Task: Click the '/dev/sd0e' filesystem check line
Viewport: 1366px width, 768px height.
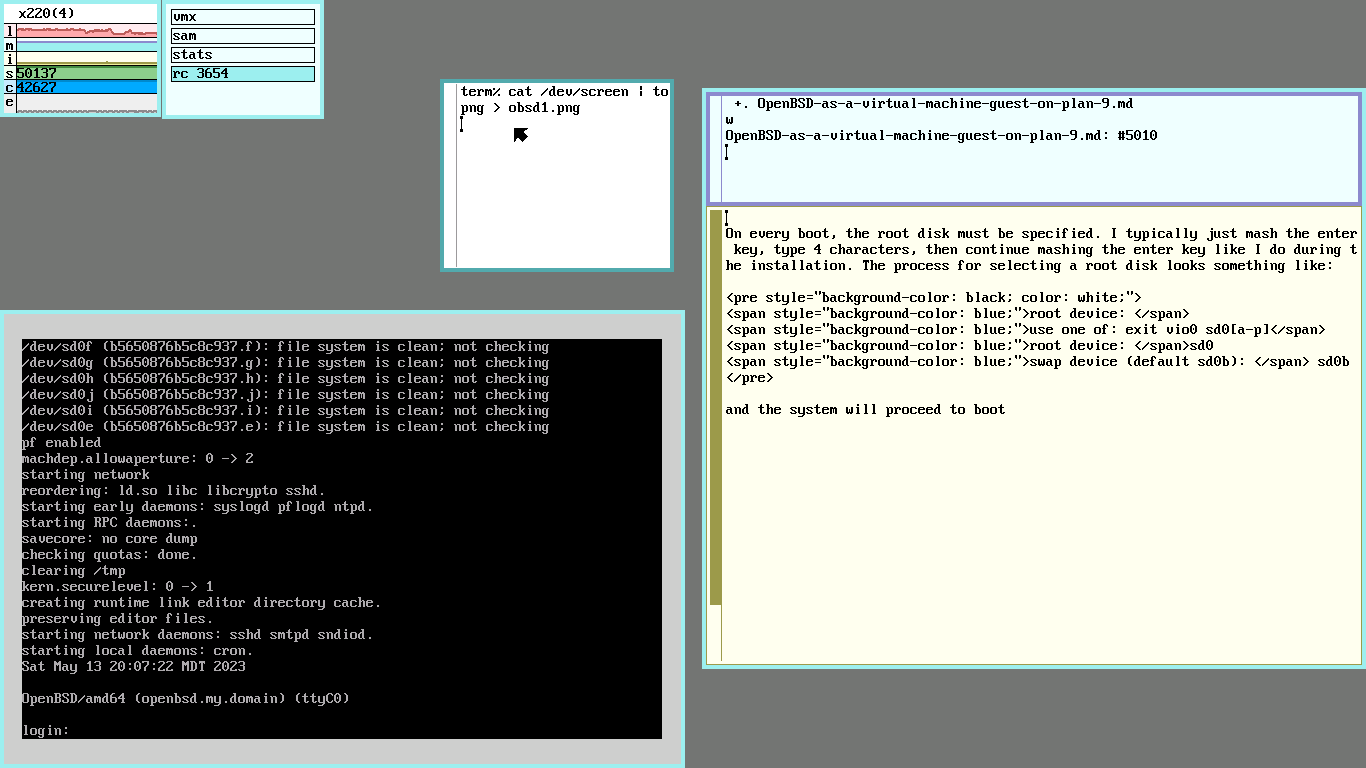Action: (x=286, y=427)
